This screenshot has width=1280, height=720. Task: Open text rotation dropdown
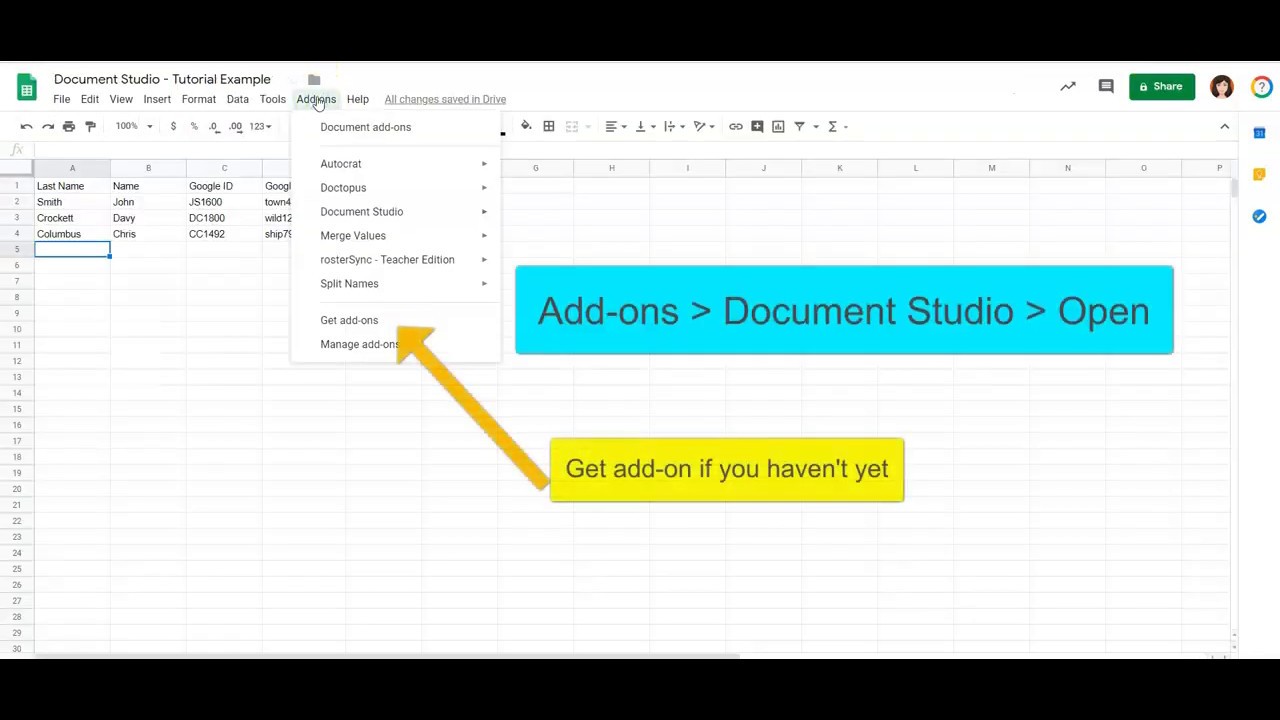click(704, 126)
